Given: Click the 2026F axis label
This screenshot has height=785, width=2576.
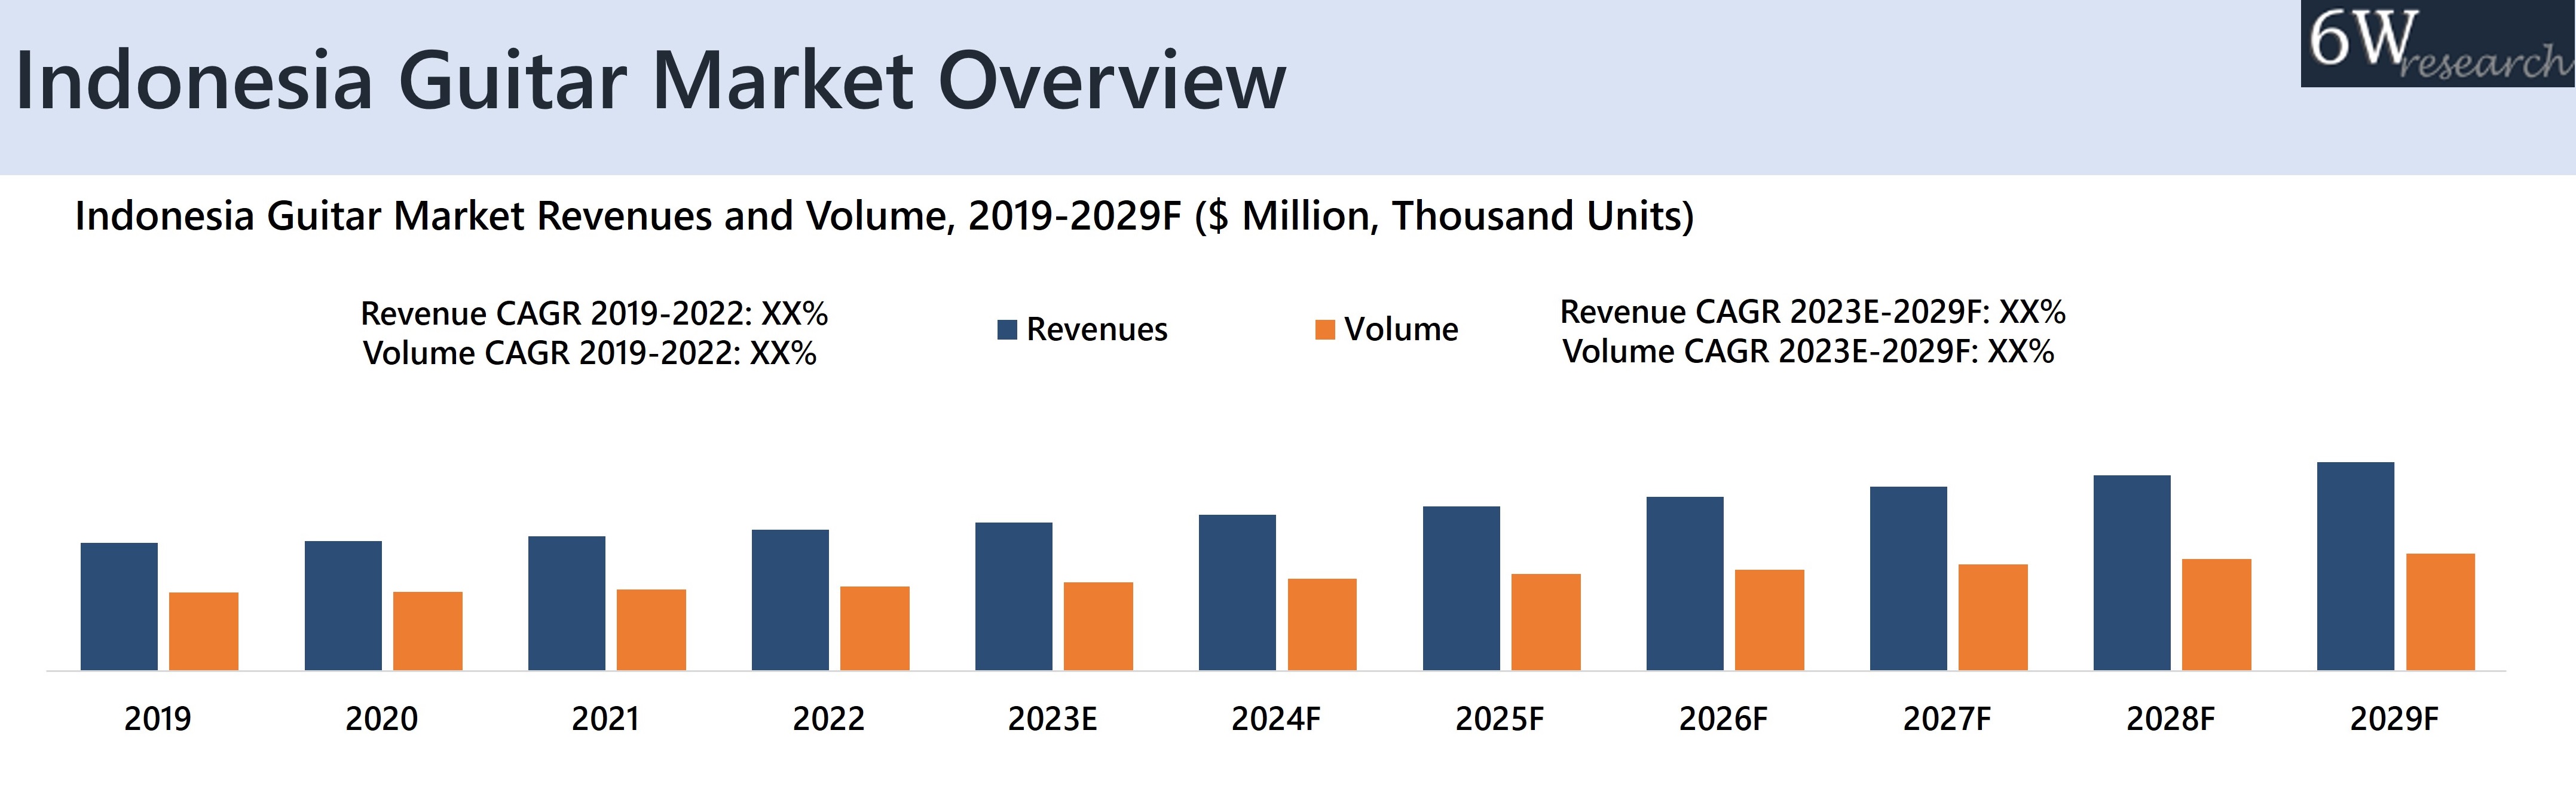Looking at the screenshot, I should tap(1724, 719).
